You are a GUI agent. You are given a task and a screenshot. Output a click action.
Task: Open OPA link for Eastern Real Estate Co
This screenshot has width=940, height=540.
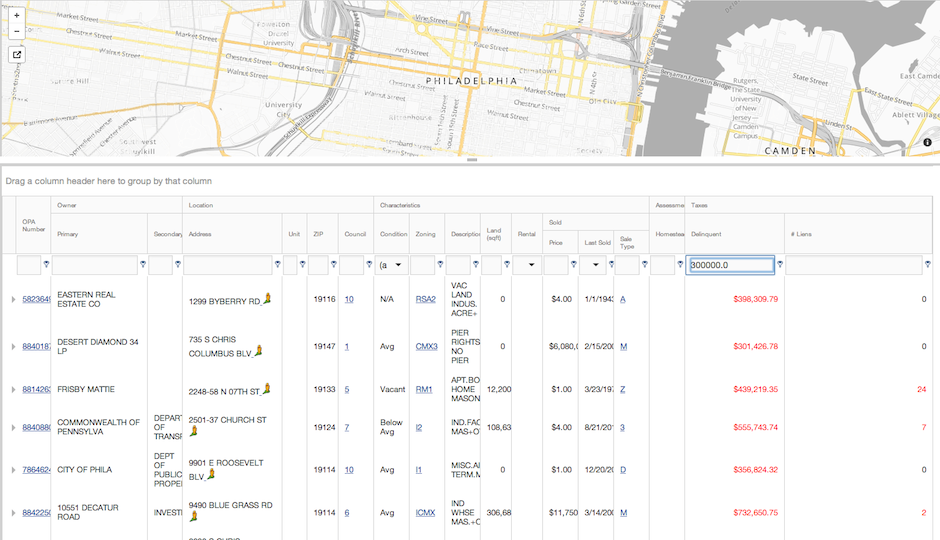pos(36,299)
